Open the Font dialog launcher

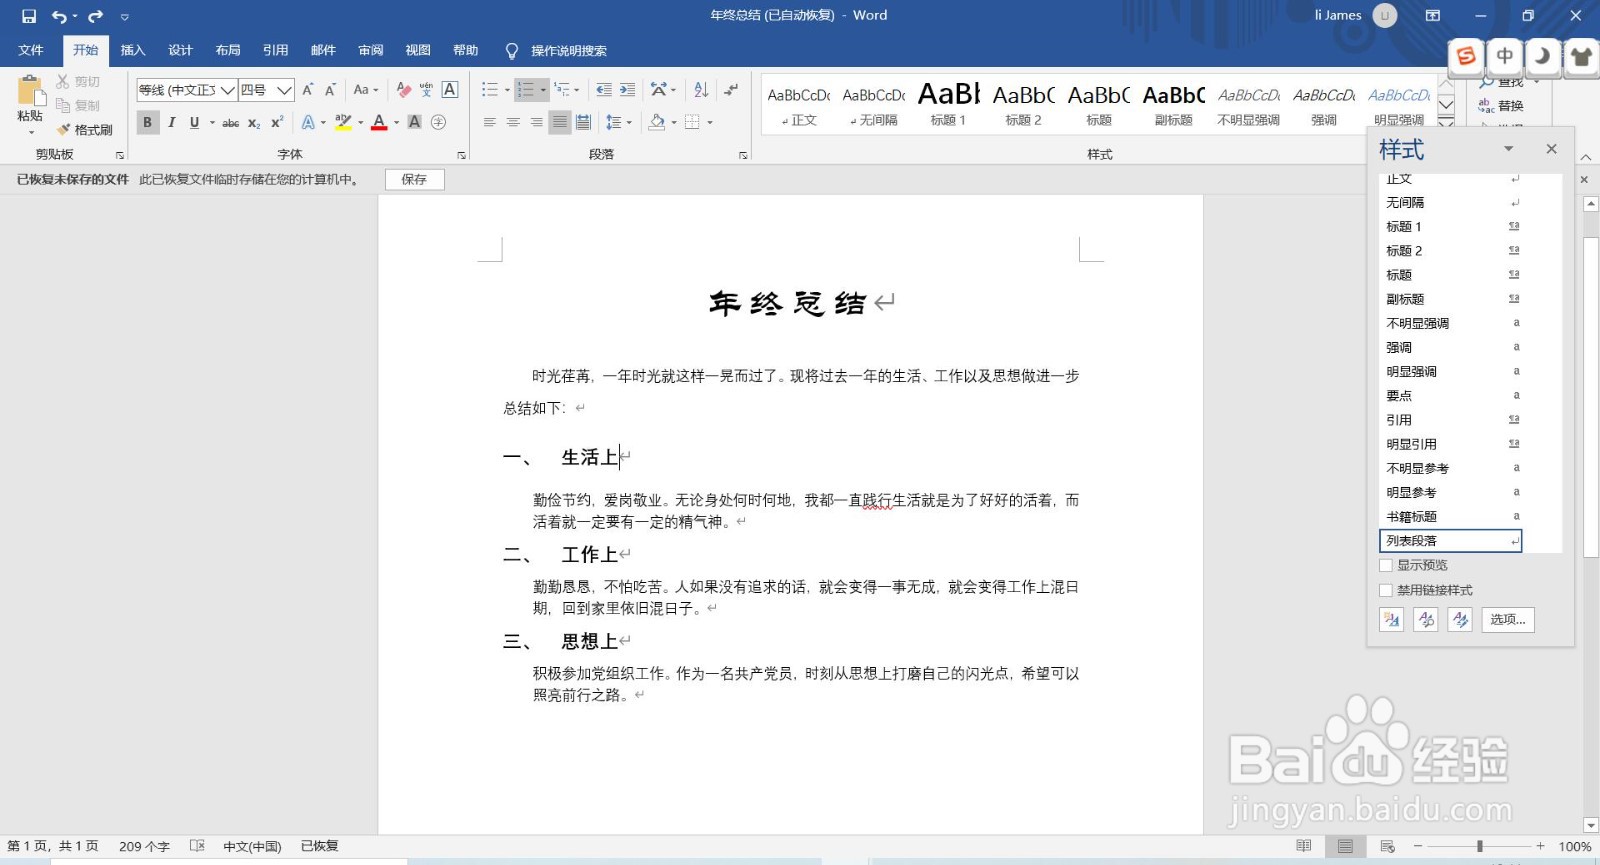(461, 155)
